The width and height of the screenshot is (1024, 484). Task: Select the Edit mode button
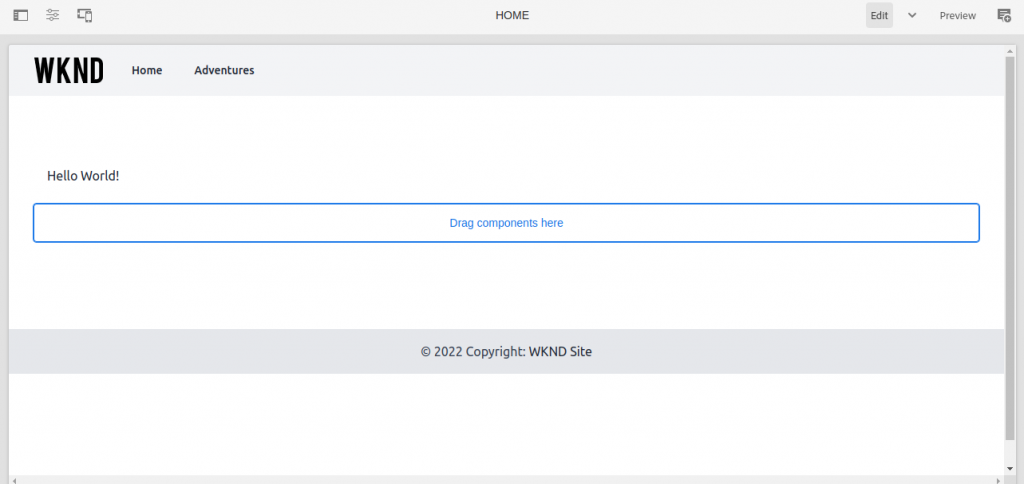click(x=879, y=16)
